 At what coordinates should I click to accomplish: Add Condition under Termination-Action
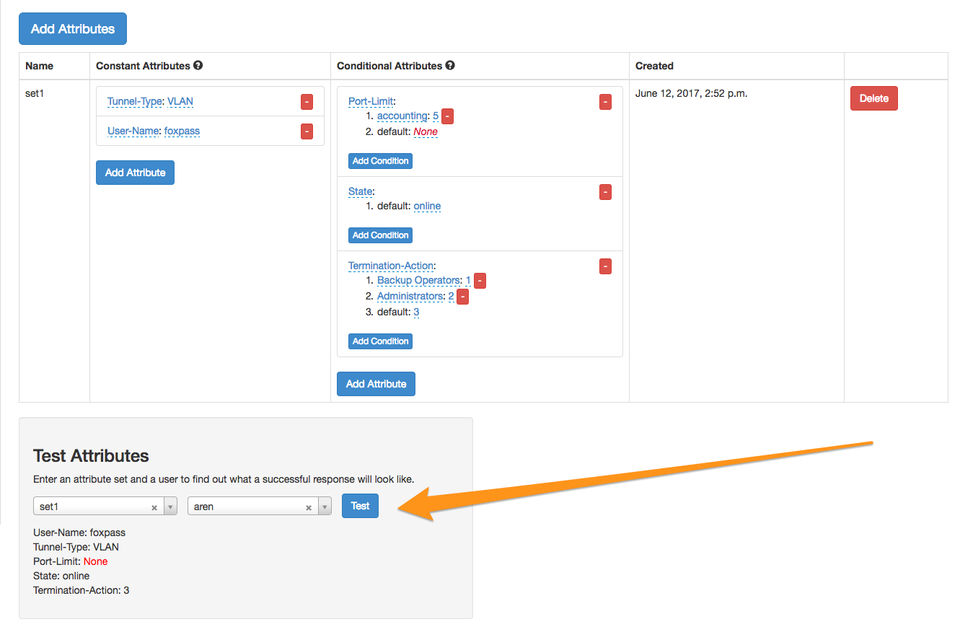(x=380, y=341)
